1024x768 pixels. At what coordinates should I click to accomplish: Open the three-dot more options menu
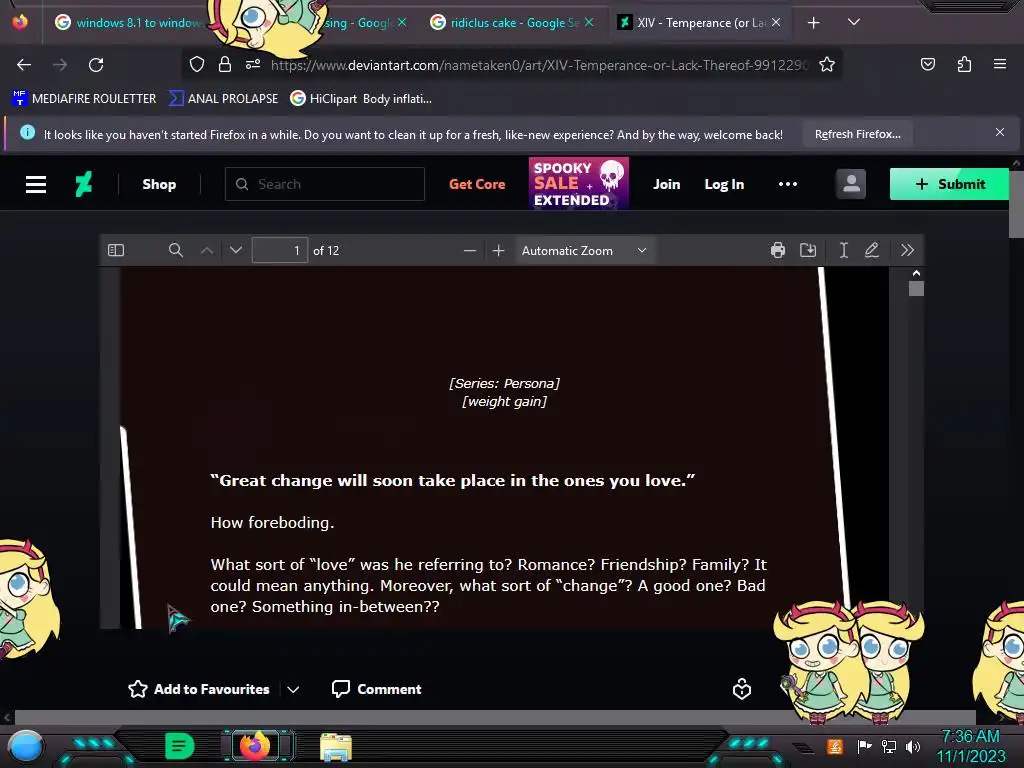(788, 184)
